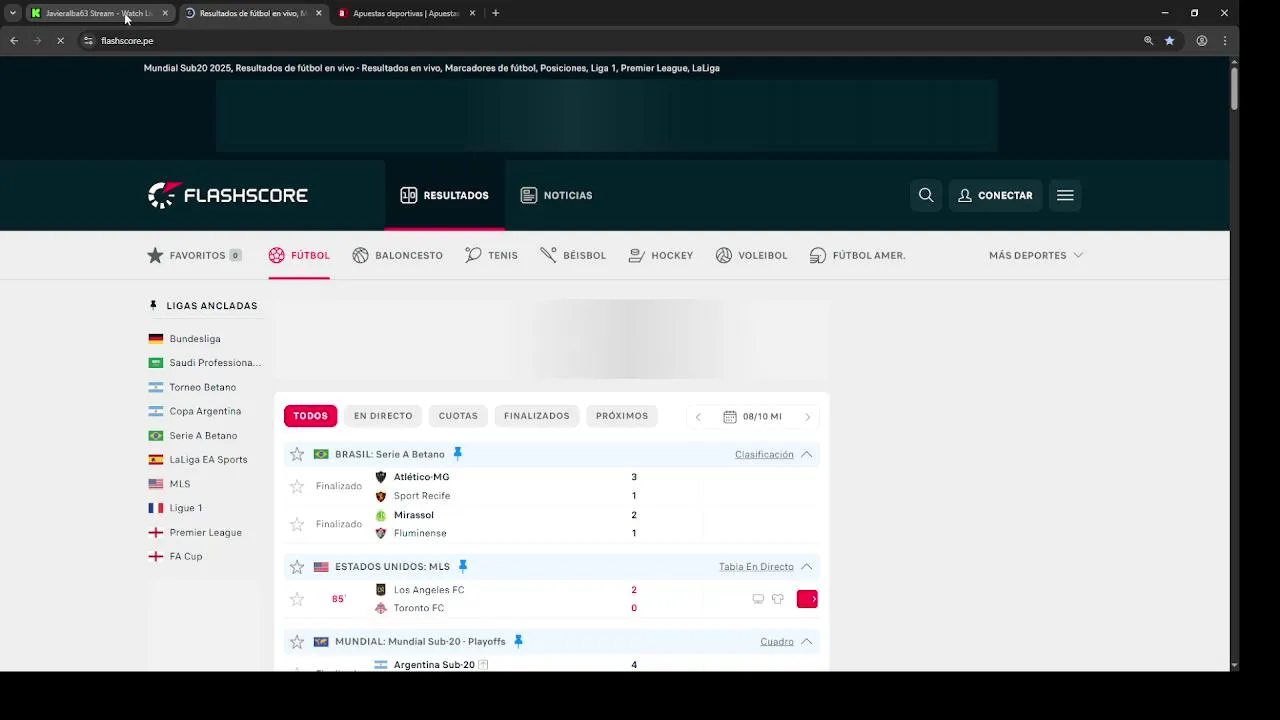Image resolution: width=1280 pixels, height=720 pixels.
Task: Click the Flashscore logo
Action: pyautogui.click(x=228, y=195)
